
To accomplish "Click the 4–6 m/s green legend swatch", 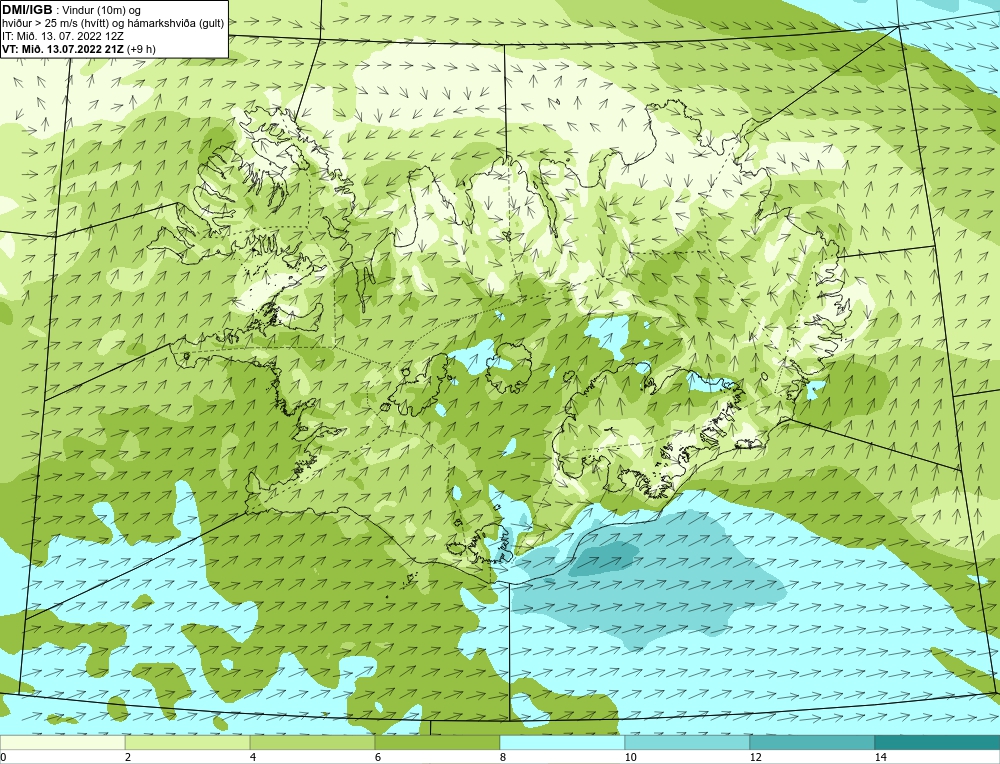I will [x=312, y=742].
